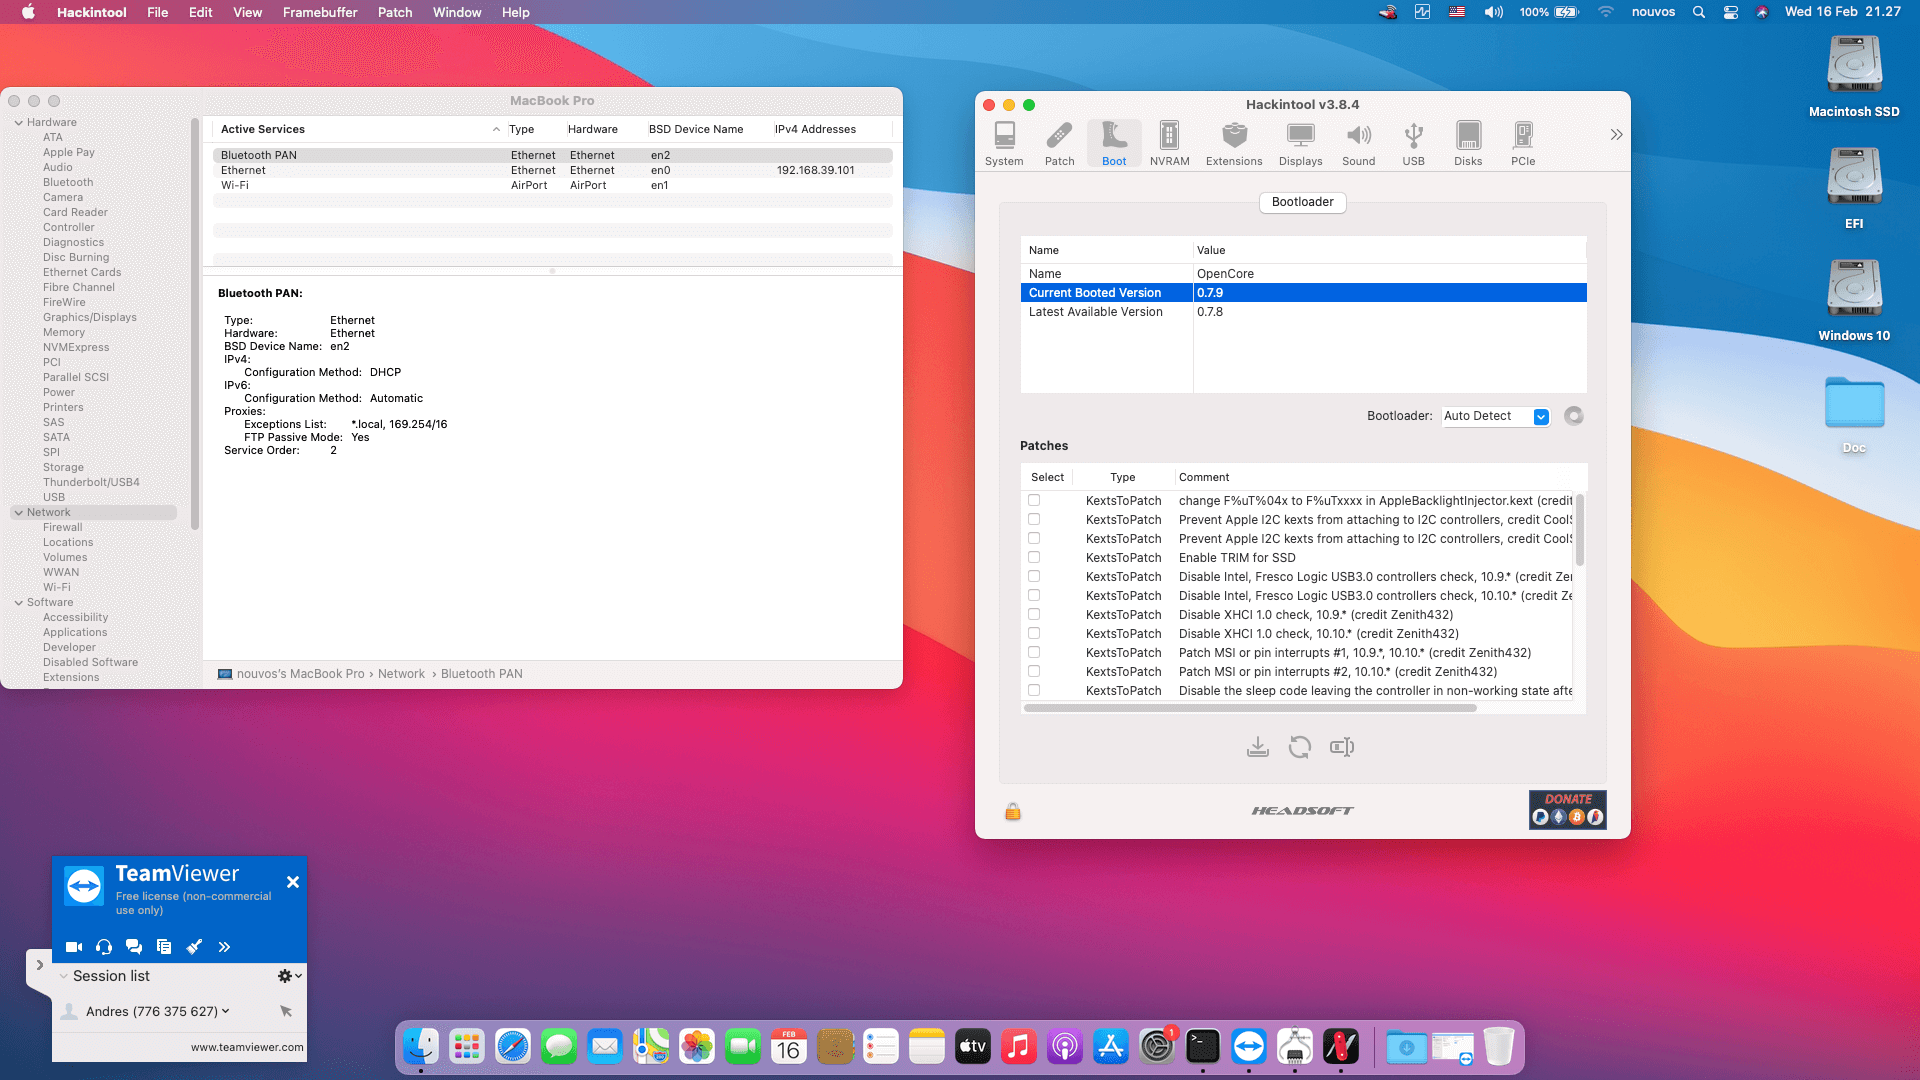Enable Disable XHCI 1.0 check 10.9 patch

point(1034,615)
